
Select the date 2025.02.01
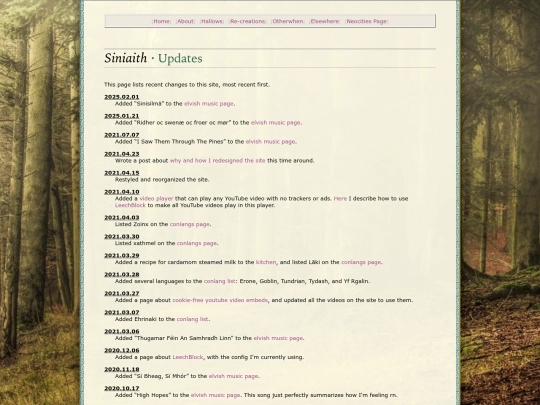(x=122, y=97)
